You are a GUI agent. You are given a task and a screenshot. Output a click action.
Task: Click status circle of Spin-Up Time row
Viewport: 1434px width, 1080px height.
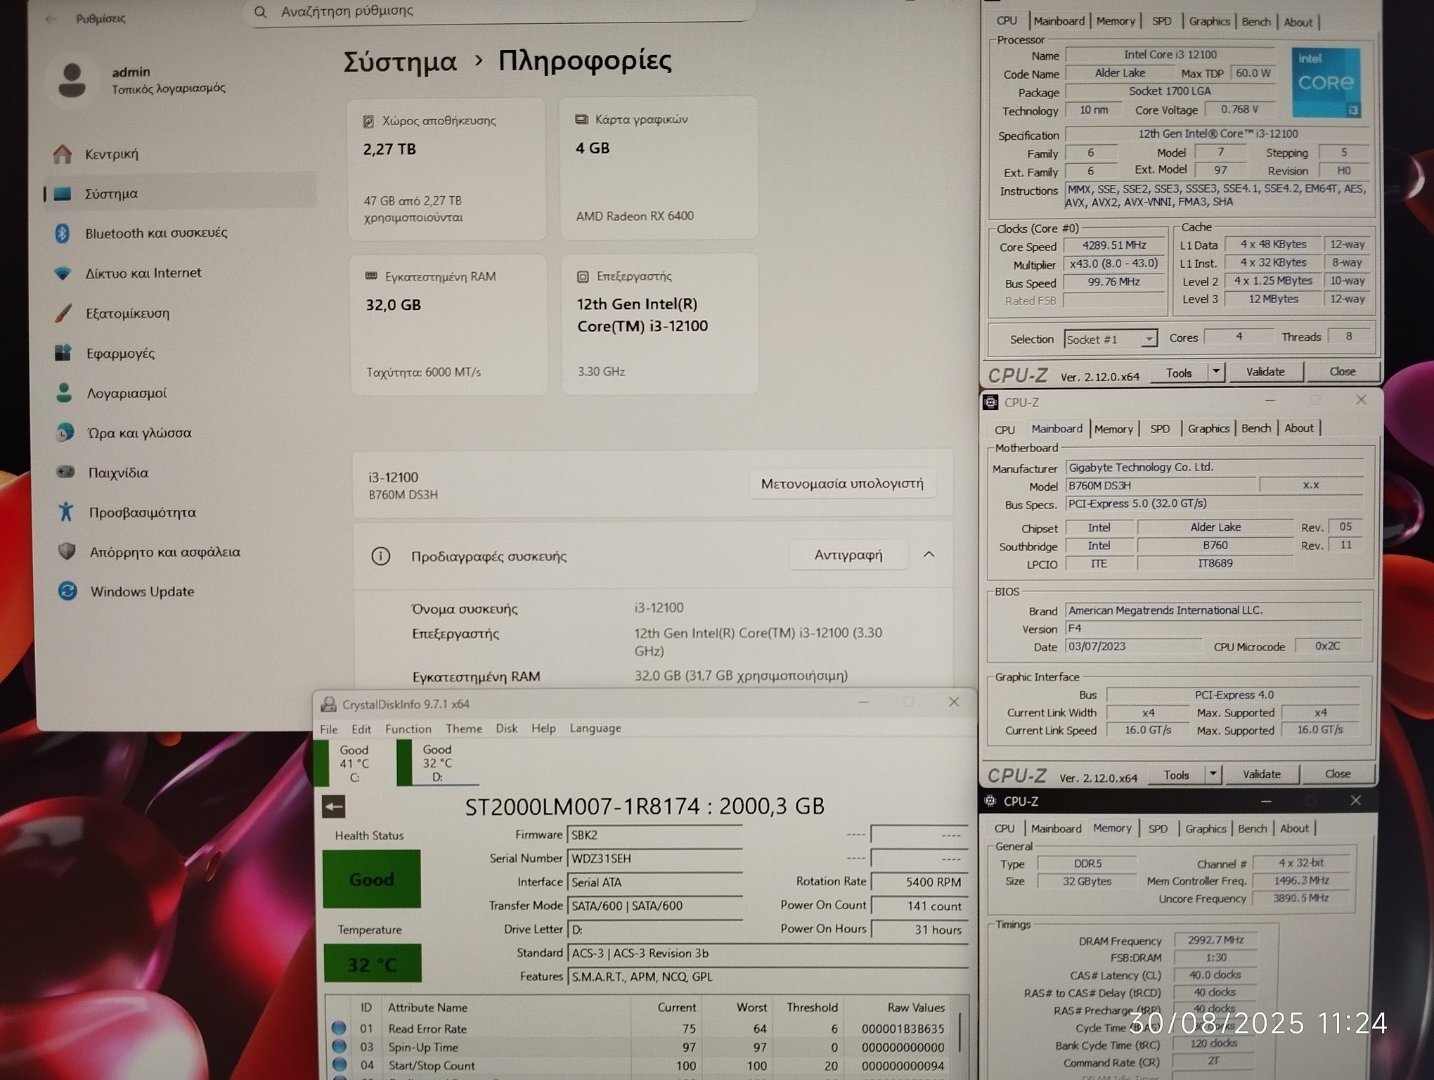click(339, 1047)
